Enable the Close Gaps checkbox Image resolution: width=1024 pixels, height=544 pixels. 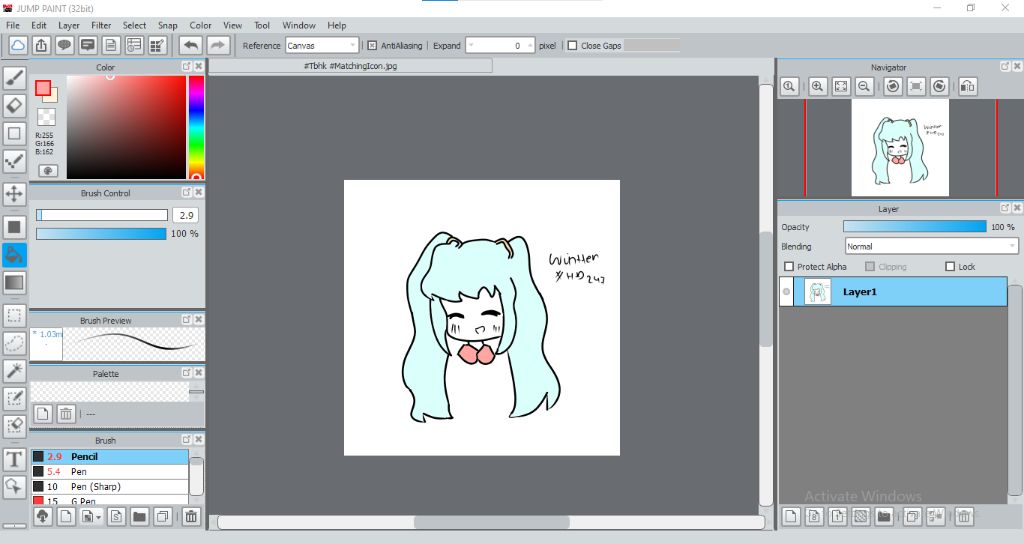572,46
